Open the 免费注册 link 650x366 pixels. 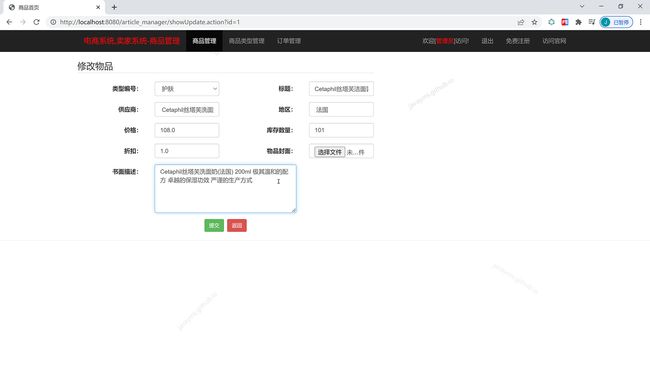(x=517, y=41)
